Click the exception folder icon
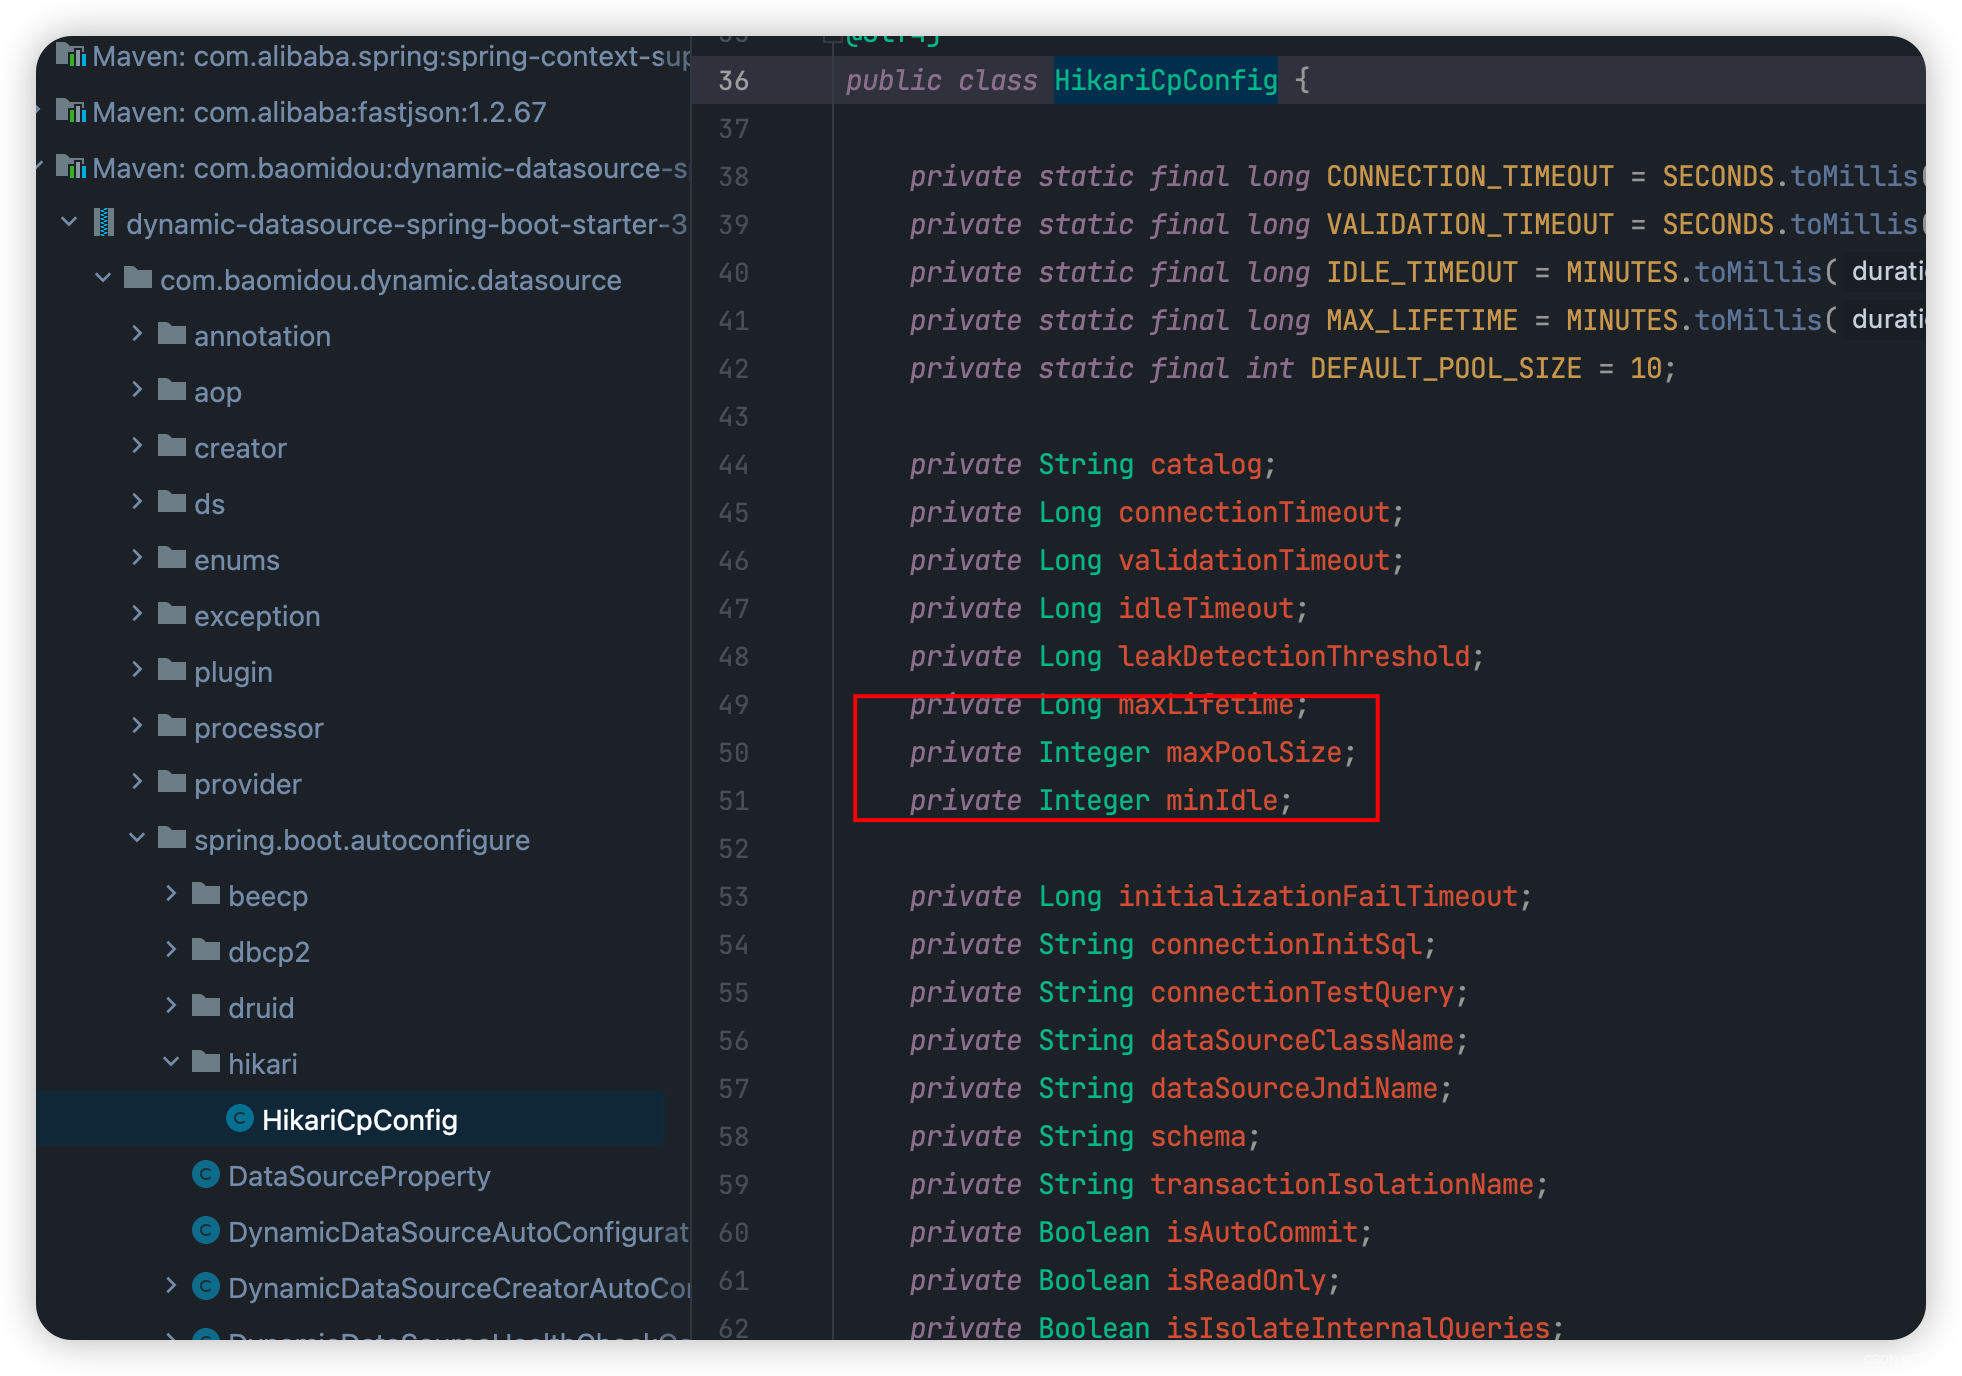 point(172,614)
